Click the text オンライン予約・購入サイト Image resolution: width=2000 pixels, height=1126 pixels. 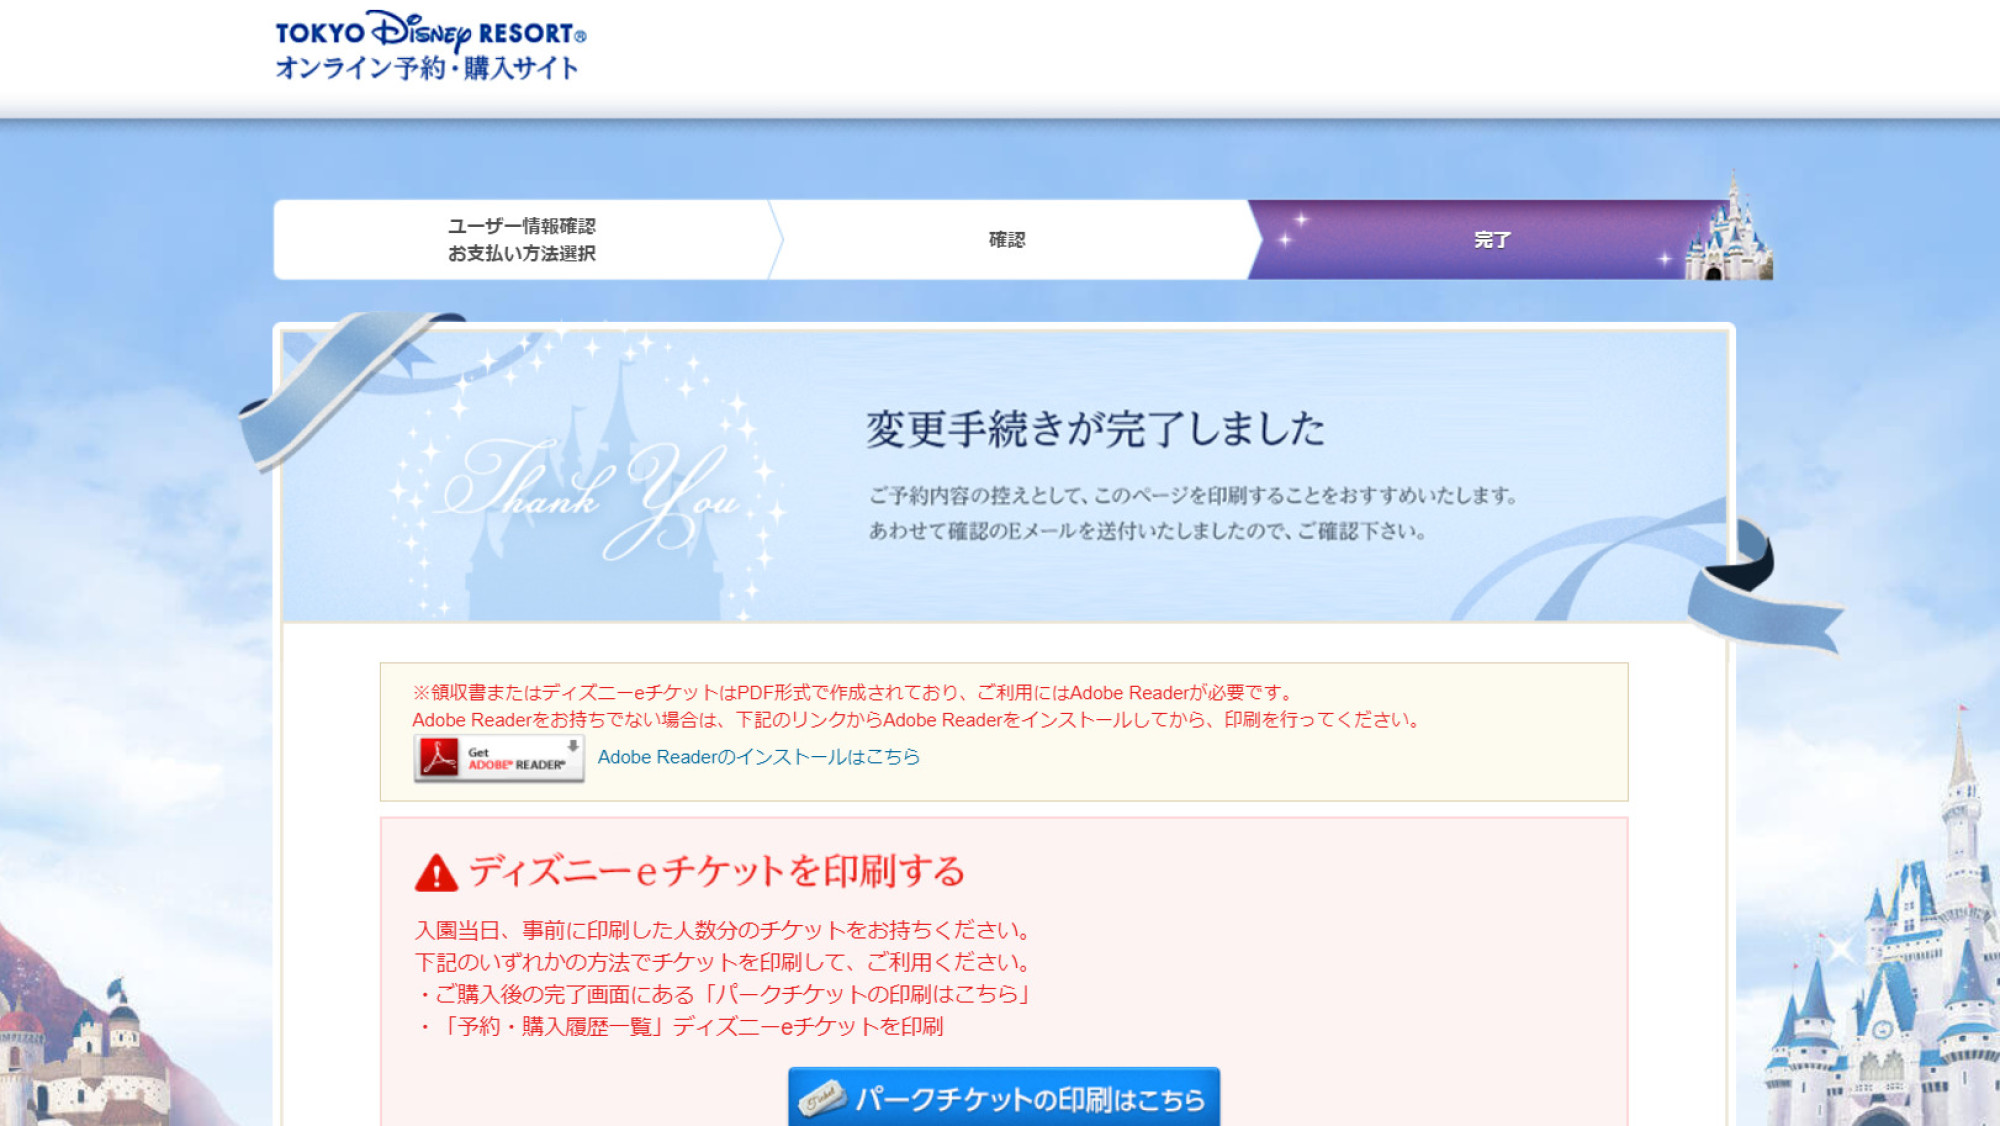tap(427, 68)
